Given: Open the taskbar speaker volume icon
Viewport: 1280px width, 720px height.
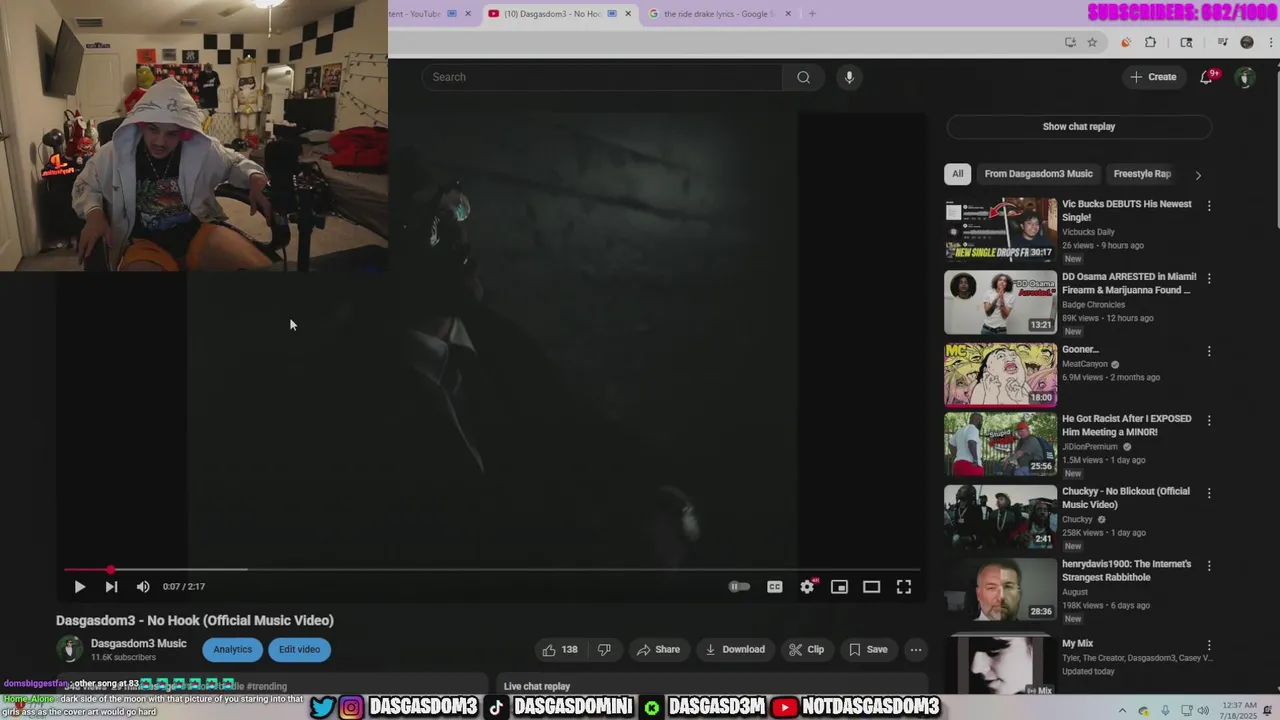Looking at the screenshot, I should 1204,710.
